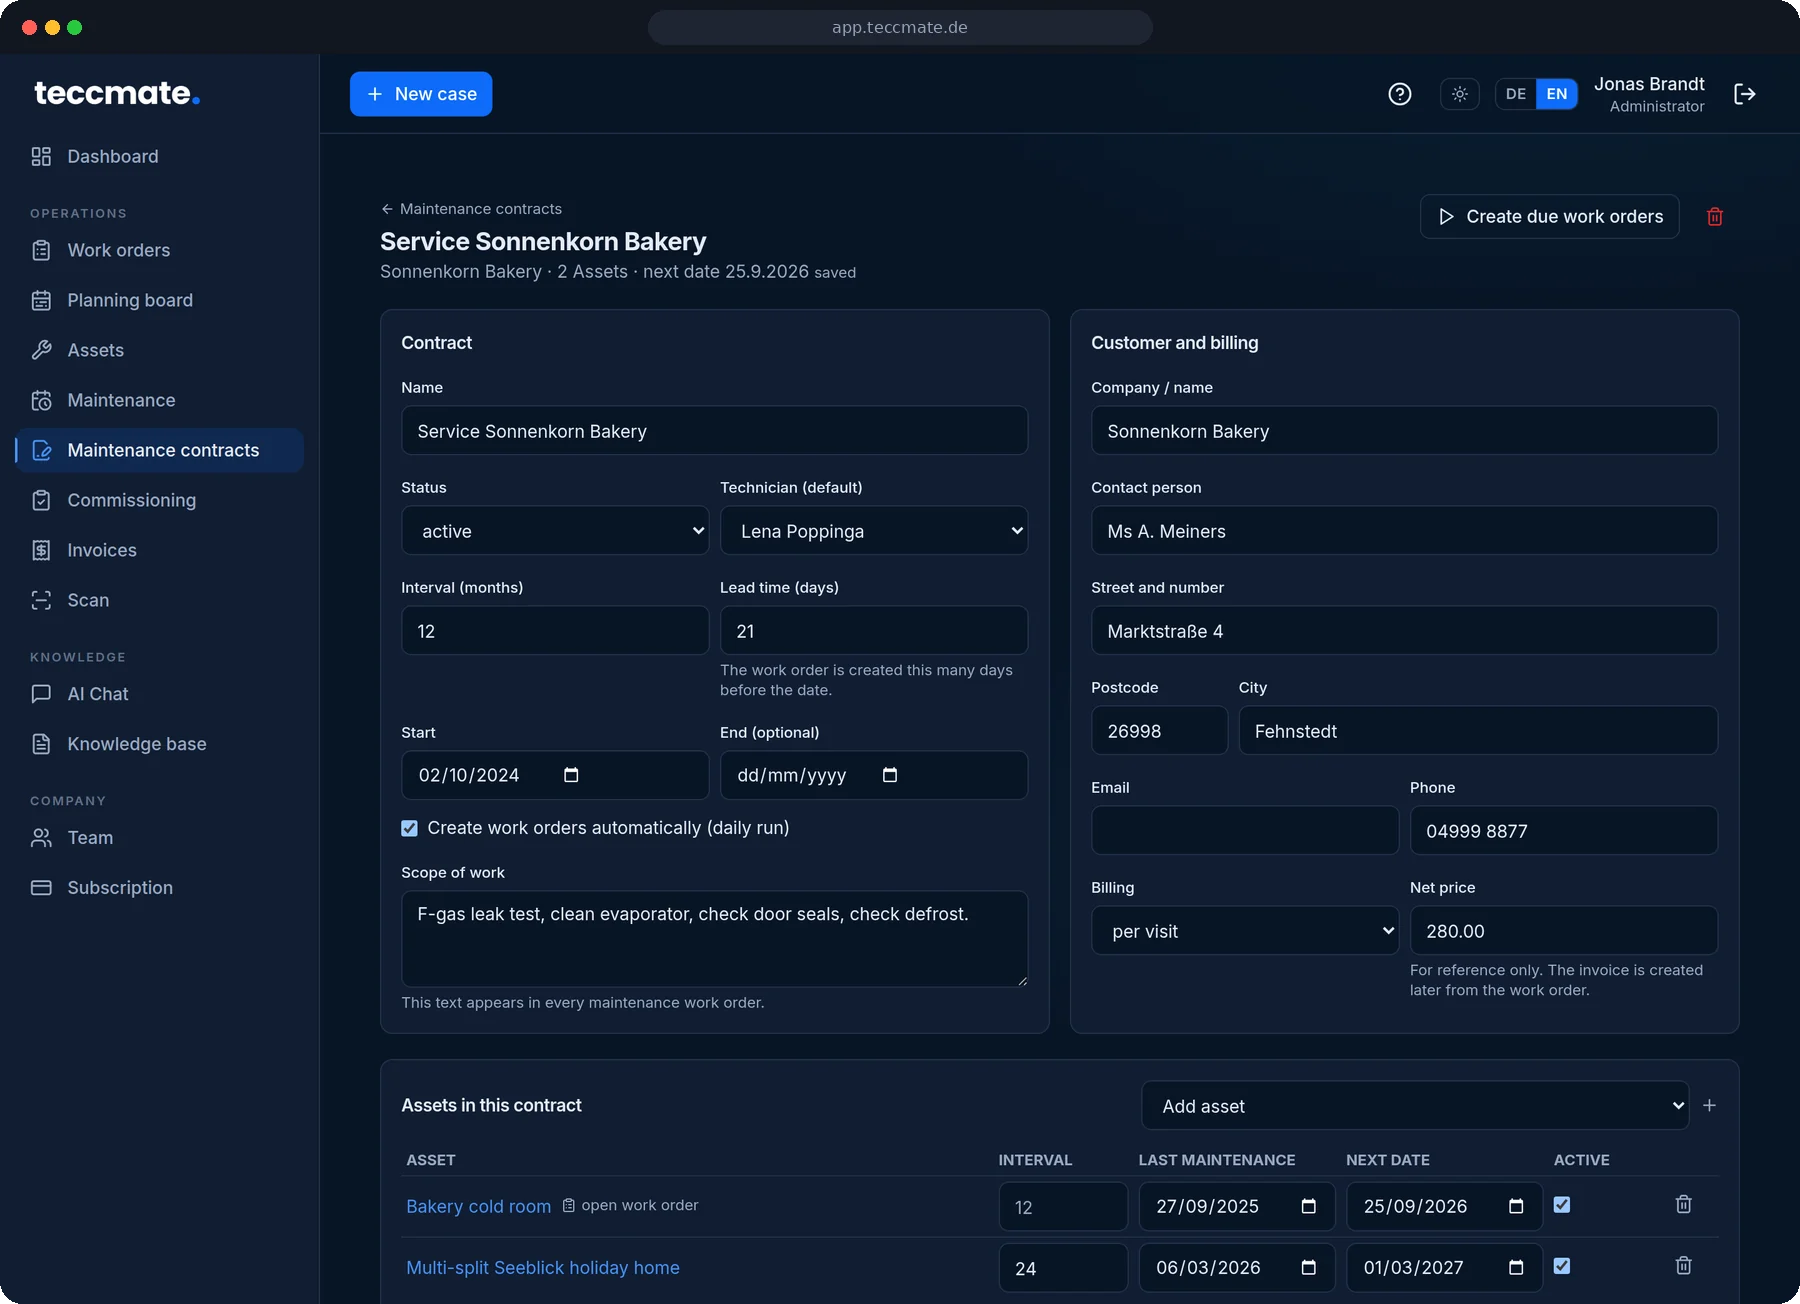Open Multi-split Seeblick holiday home link

543,1267
